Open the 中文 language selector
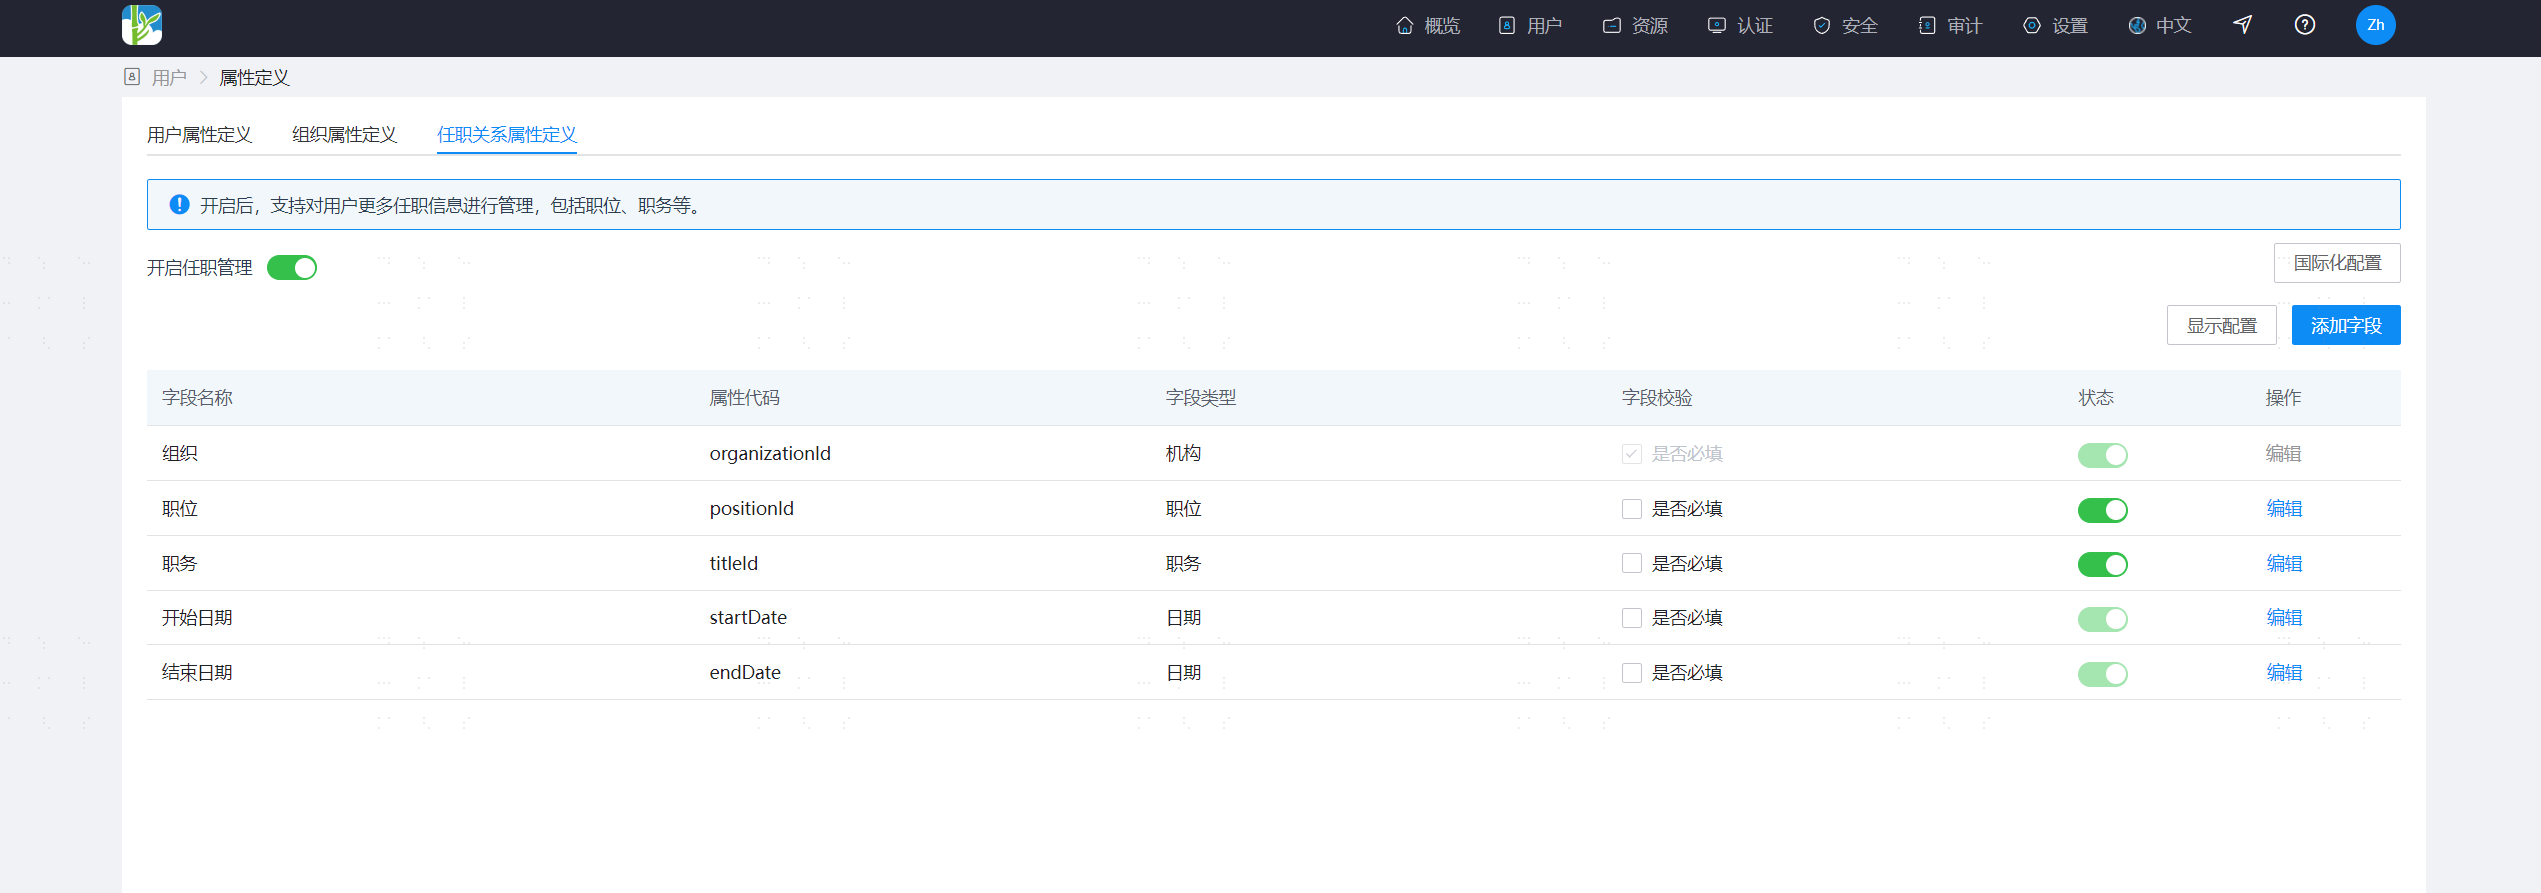The image size is (2541, 893). point(2160,26)
